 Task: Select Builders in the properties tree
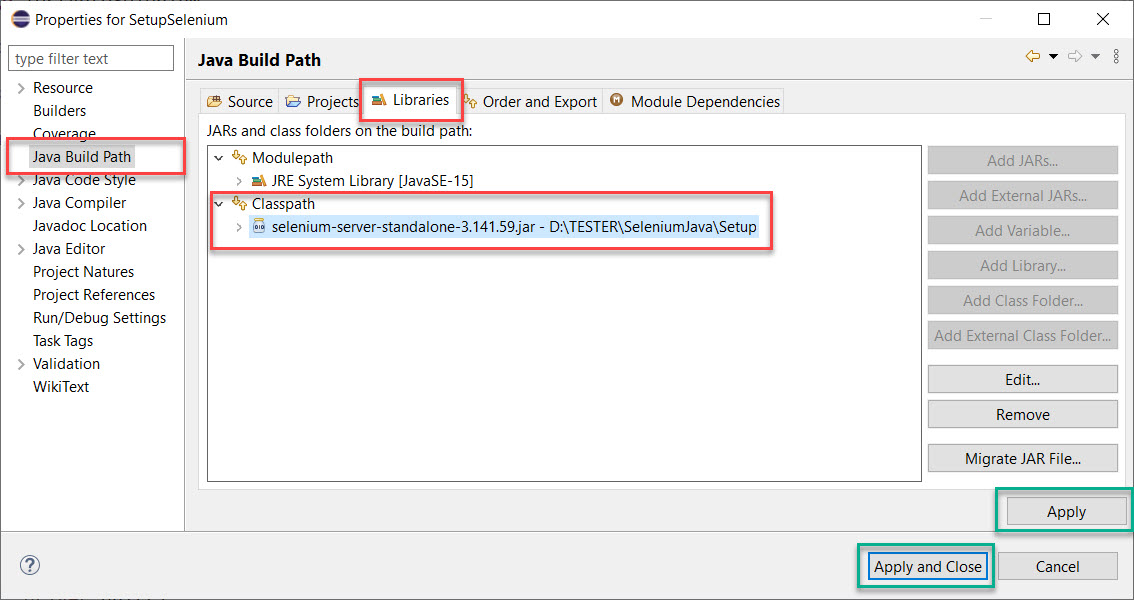click(59, 111)
